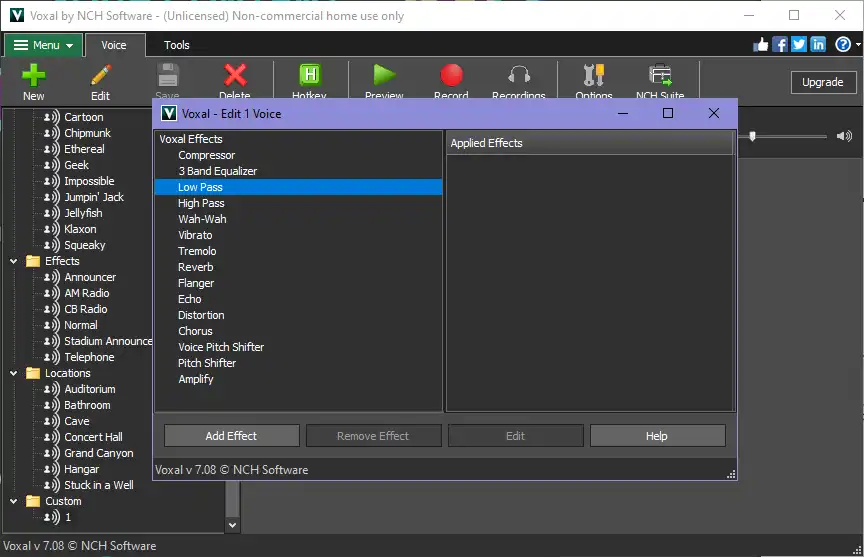
Task: Select custom voice 1
Action: (68, 517)
